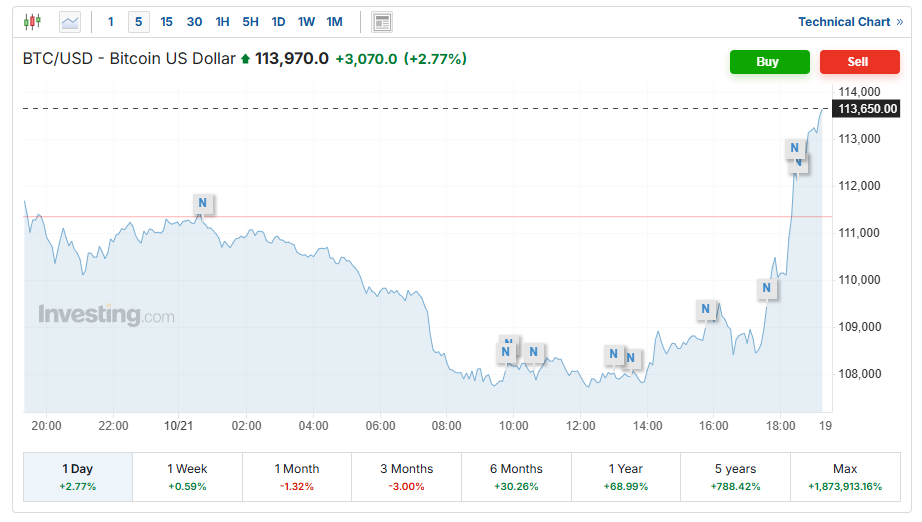Switch to candlestick chart type icon
Screen dimensions: 922x522
tap(33, 21)
